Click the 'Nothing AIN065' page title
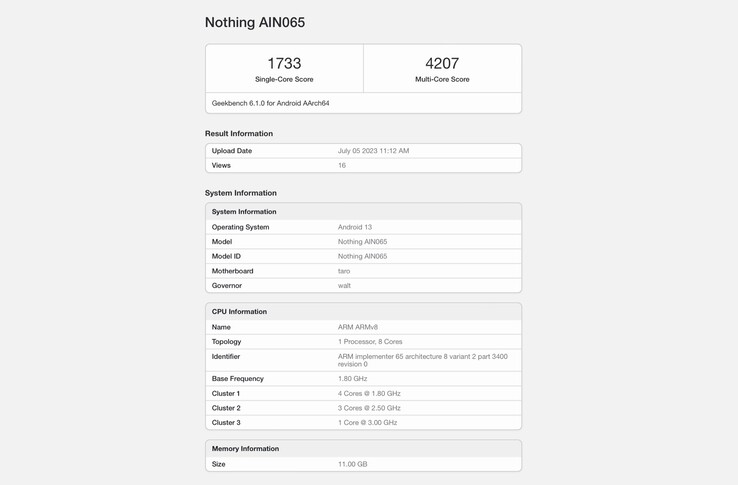This screenshot has width=738, height=485. tap(255, 22)
